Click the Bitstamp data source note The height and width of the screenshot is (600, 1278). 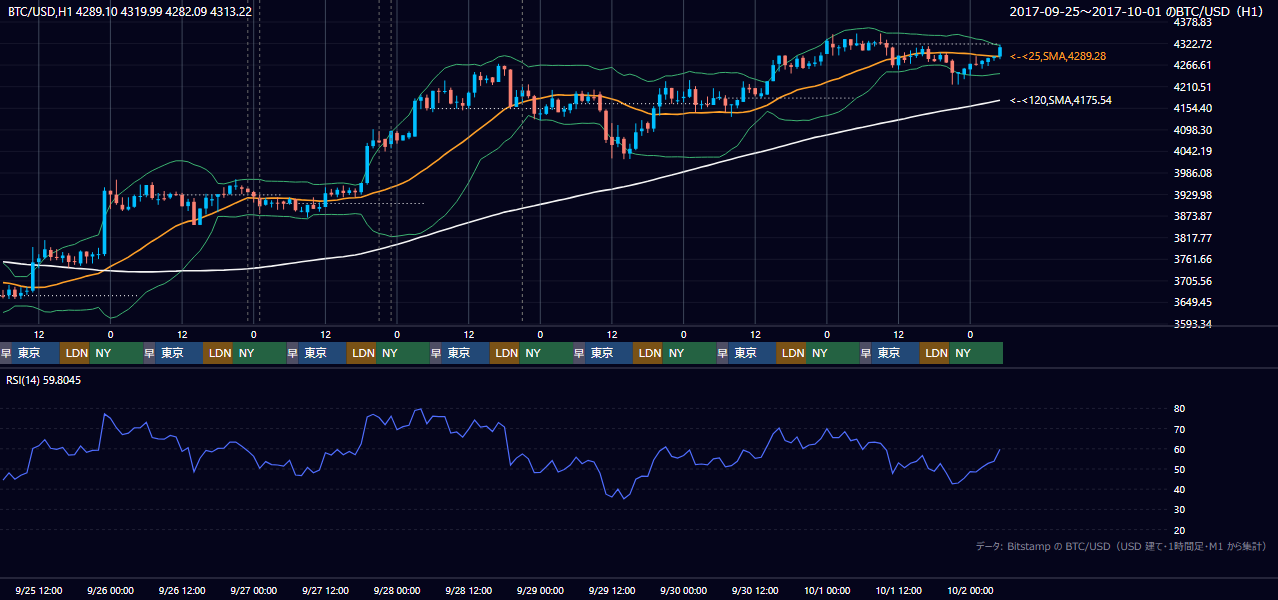click(x=1121, y=546)
